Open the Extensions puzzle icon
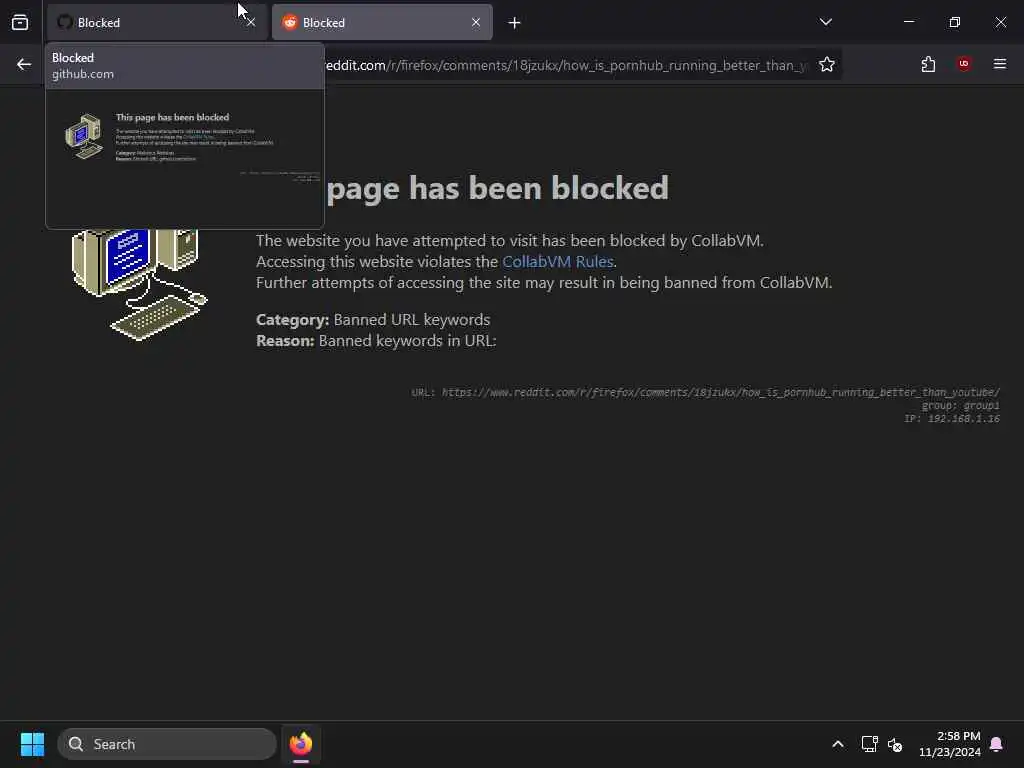 point(928,64)
